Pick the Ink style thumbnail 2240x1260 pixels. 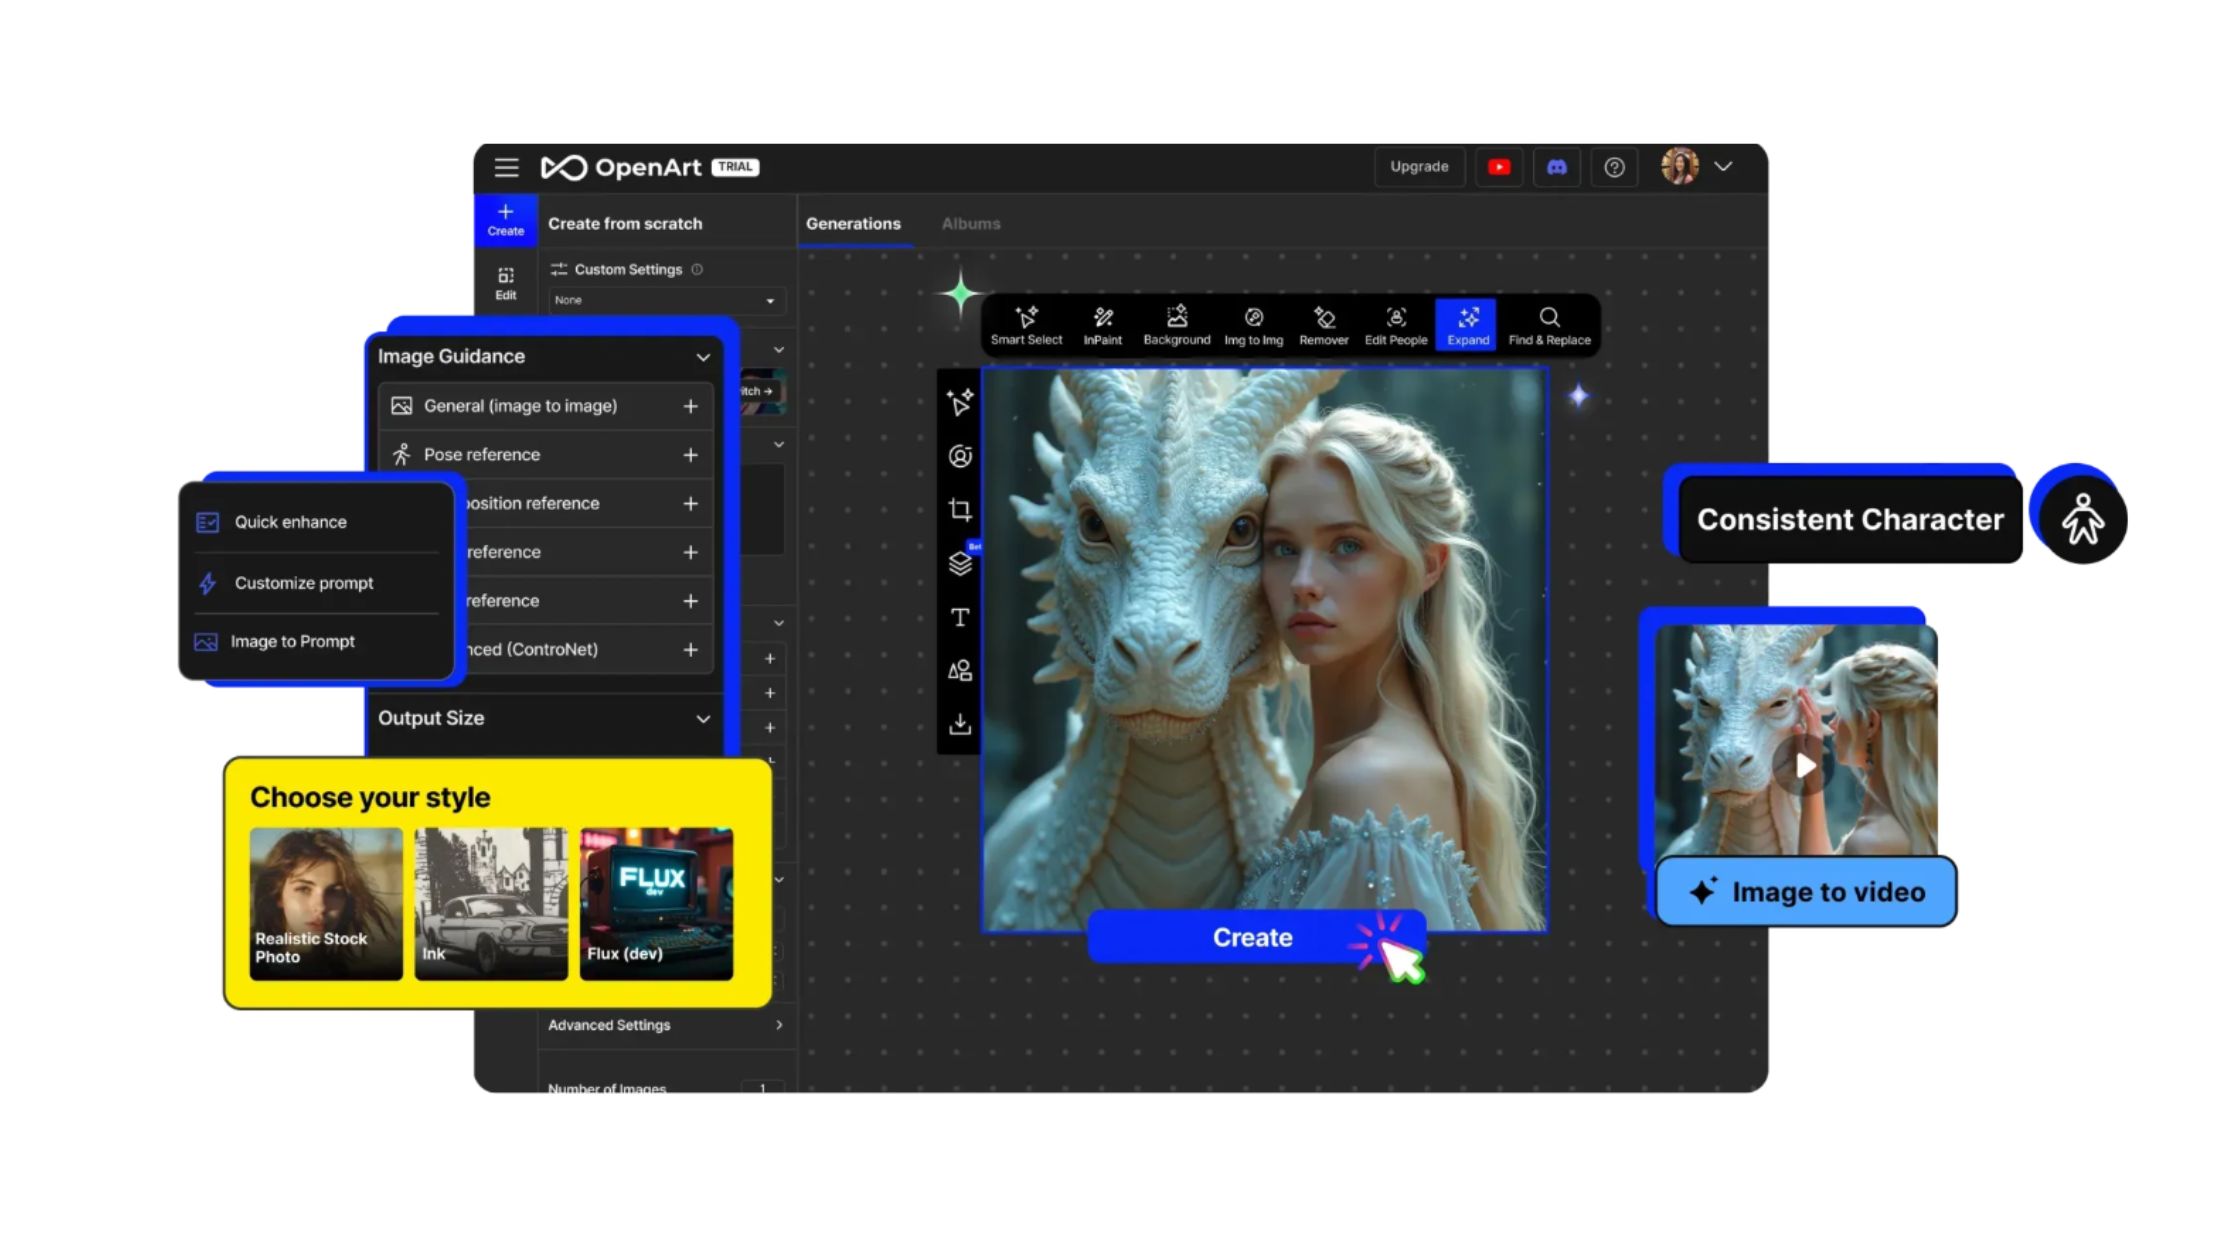[491, 903]
